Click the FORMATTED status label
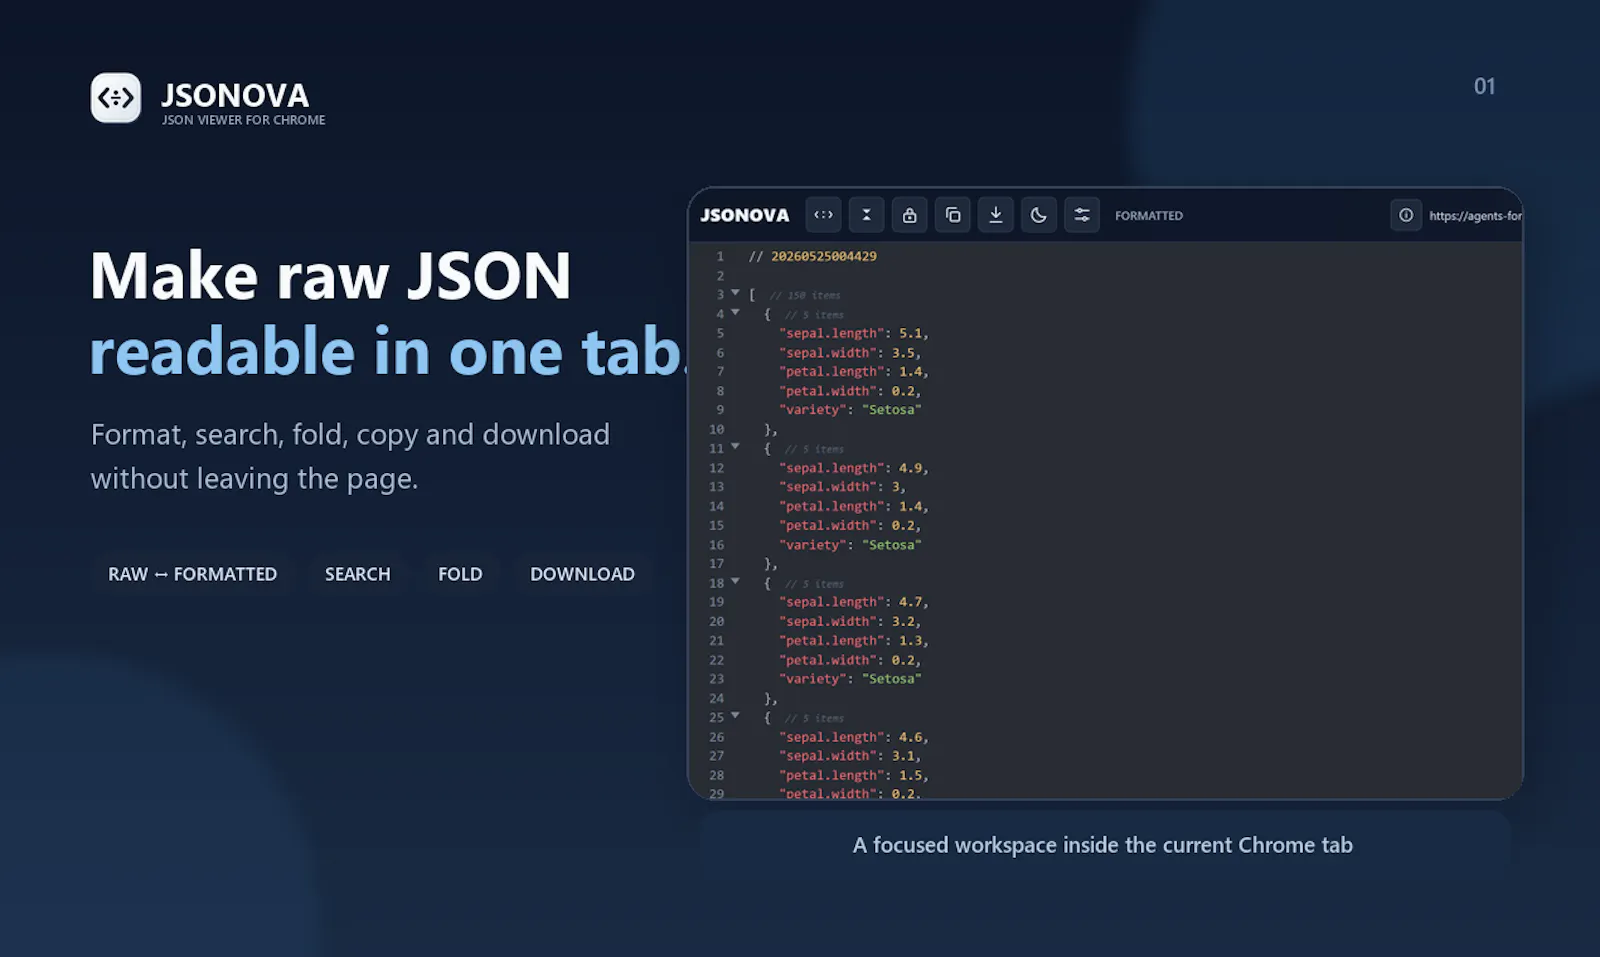Image resolution: width=1600 pixels, height=957 pixels. pyautogui.click(x=1148, y=216)
